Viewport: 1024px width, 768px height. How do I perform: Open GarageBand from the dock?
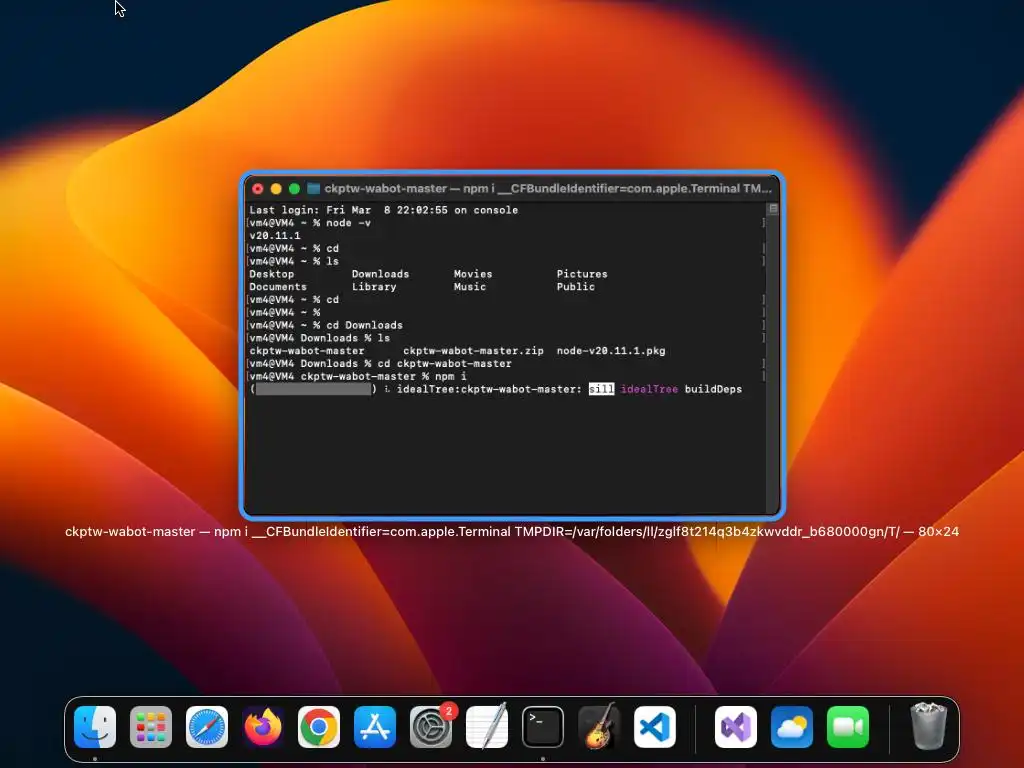[599, 727]
